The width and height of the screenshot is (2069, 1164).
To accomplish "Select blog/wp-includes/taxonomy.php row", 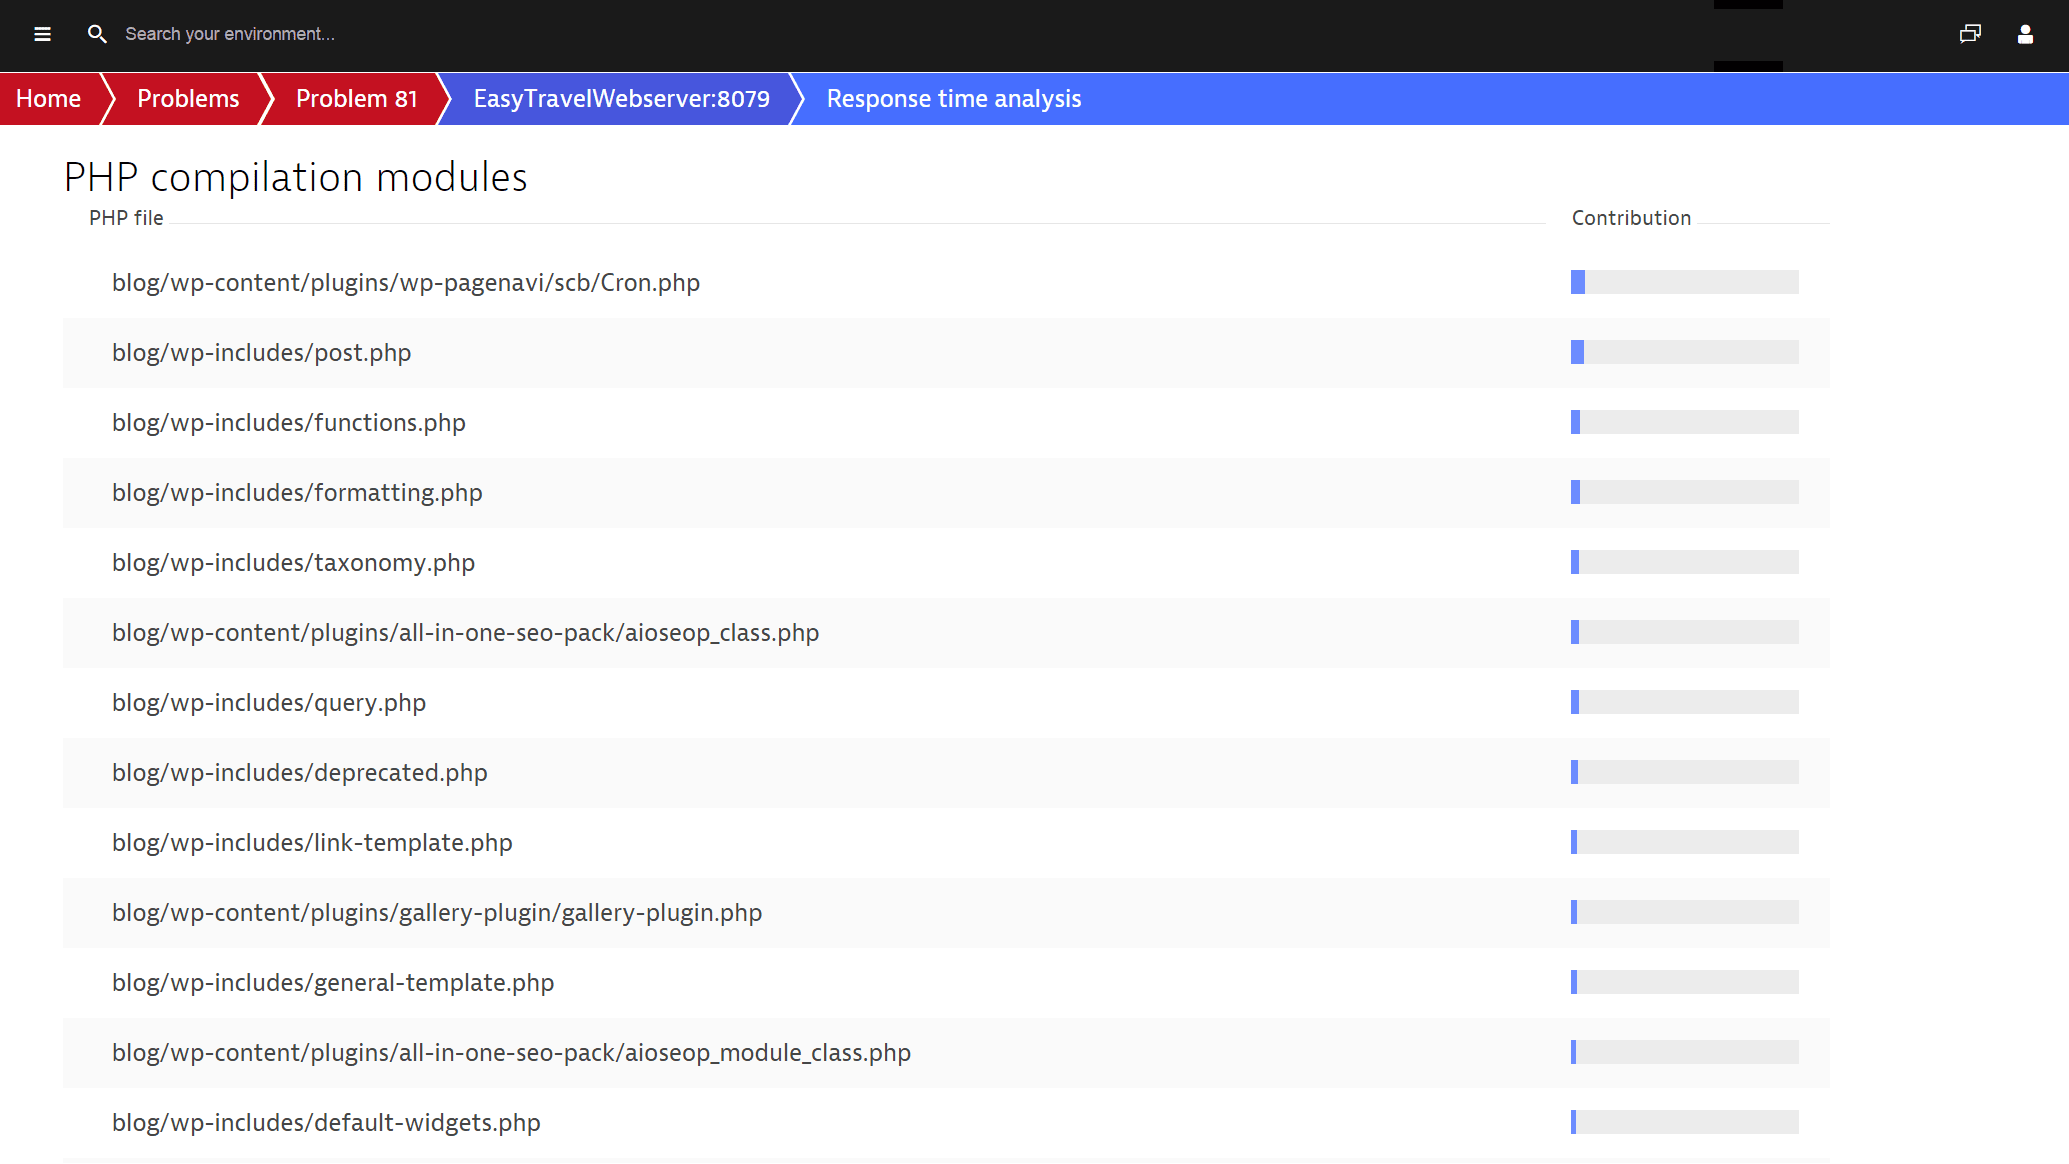I will tap(946, 563).
